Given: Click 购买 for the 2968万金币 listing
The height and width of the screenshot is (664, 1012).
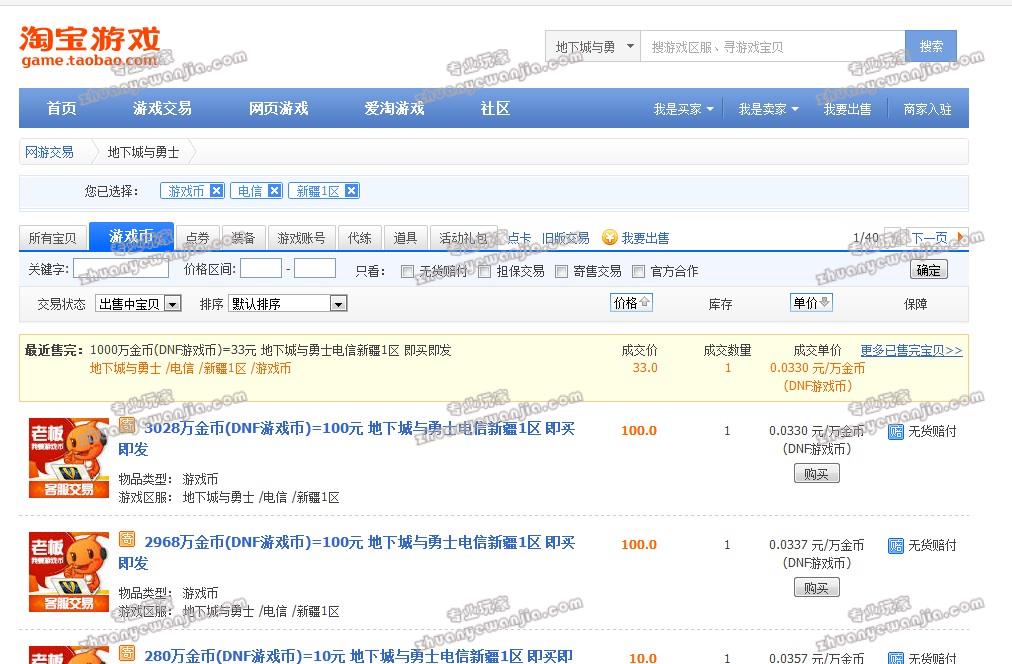Looking at the screenshot, I should point(816,588).
